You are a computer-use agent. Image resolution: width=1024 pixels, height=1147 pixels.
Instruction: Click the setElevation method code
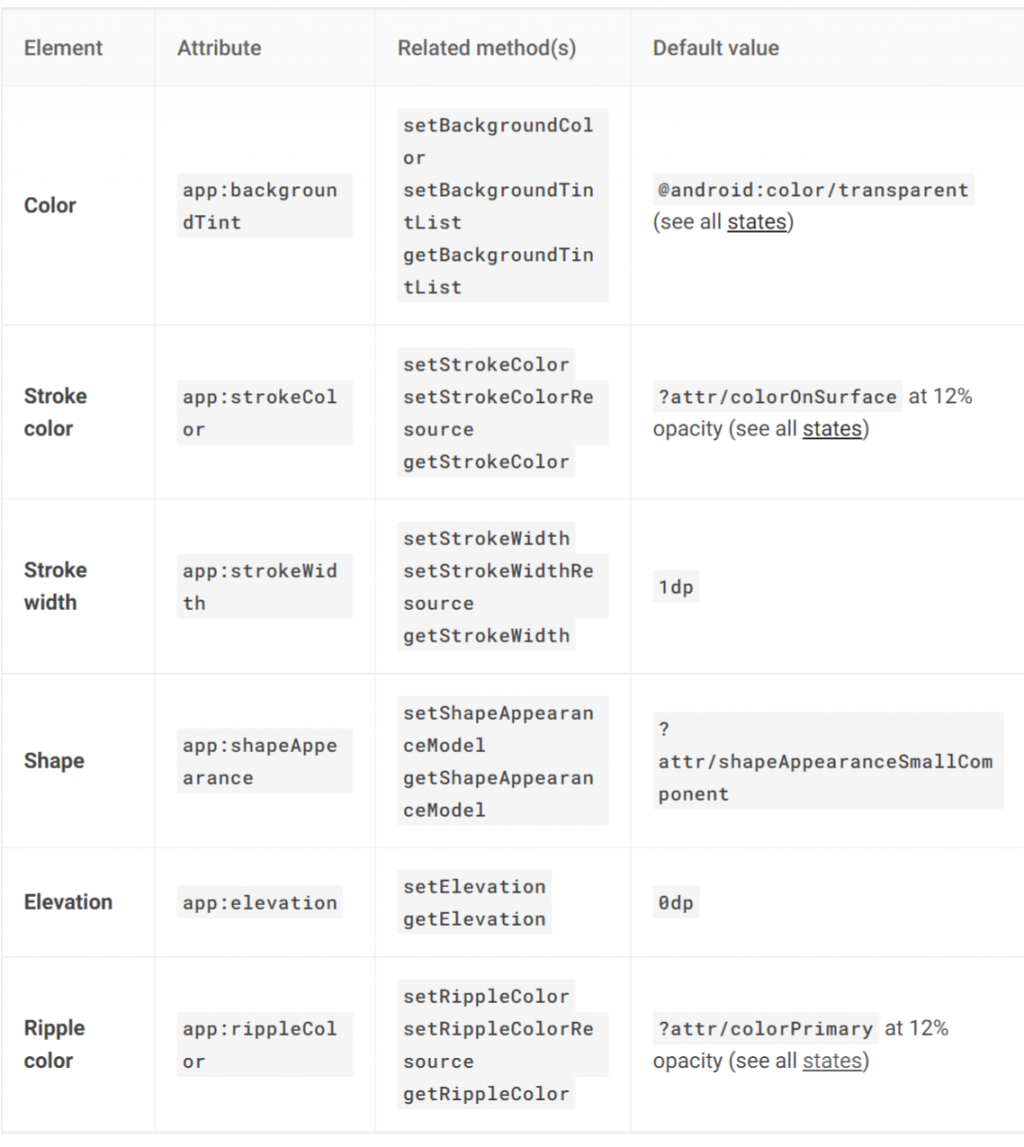(x=474, y=887)
